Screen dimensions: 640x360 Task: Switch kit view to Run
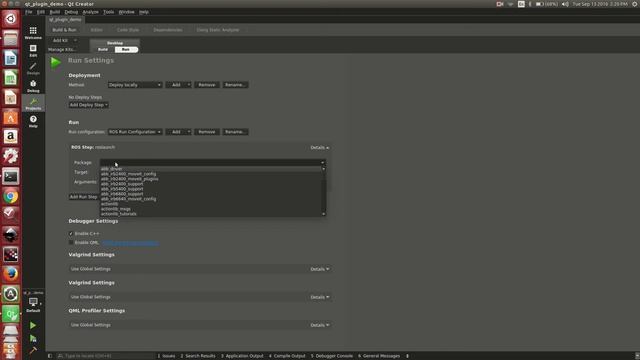tap(126, 49)
